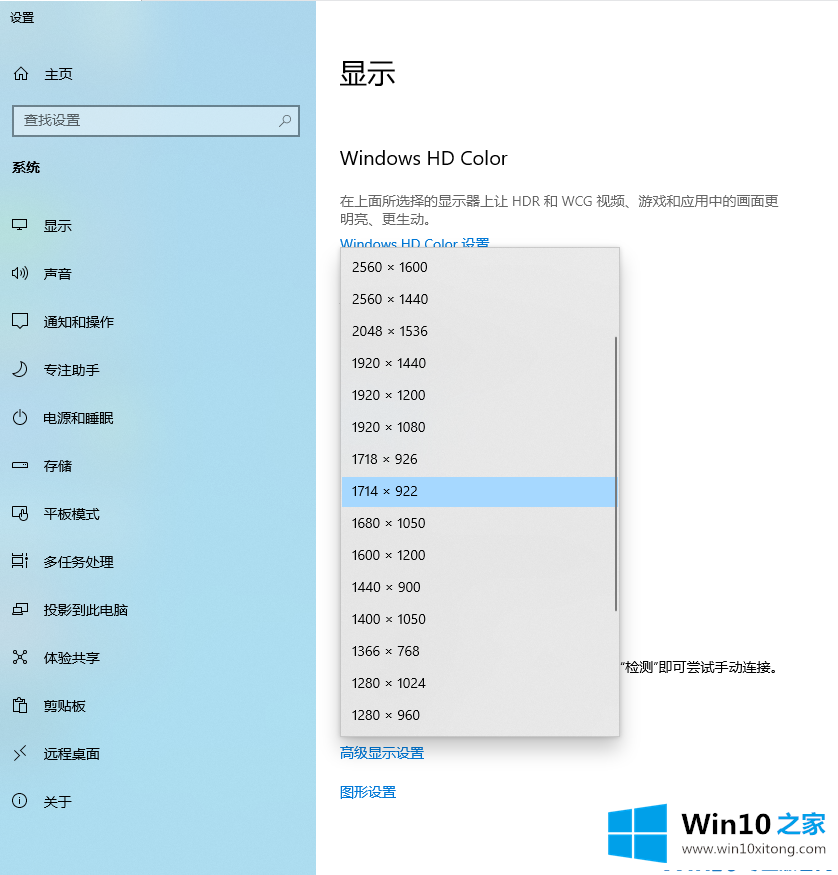This screenshot has height=875, width=838.
Task: Click the Shared experiences icon
Action: (20, 657)
